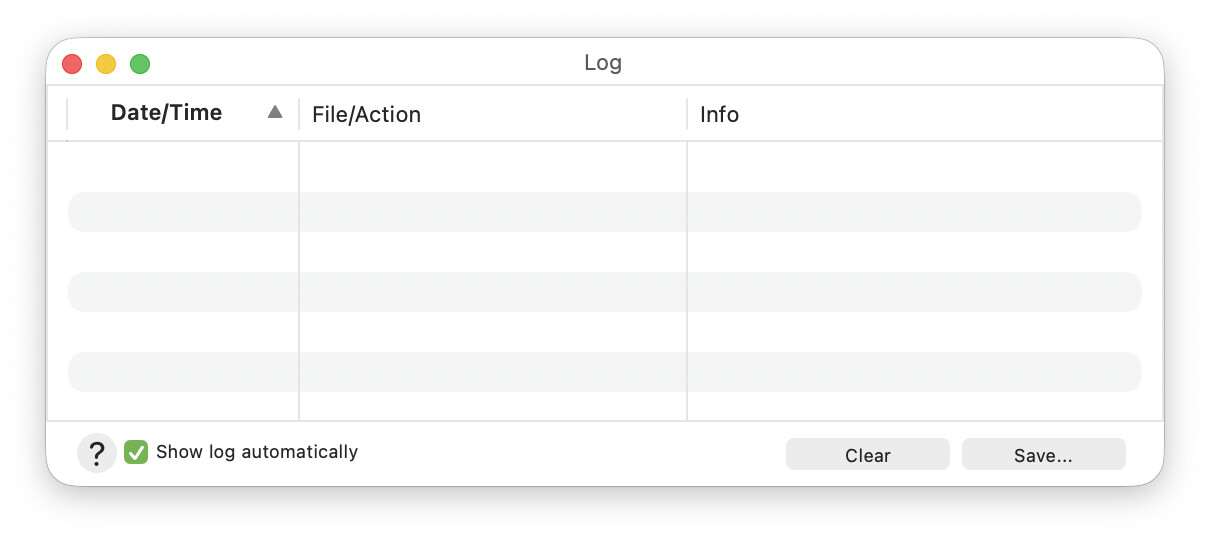Click divider between File/Action and Info headers

pyautogui.click(x=687, y=114)
